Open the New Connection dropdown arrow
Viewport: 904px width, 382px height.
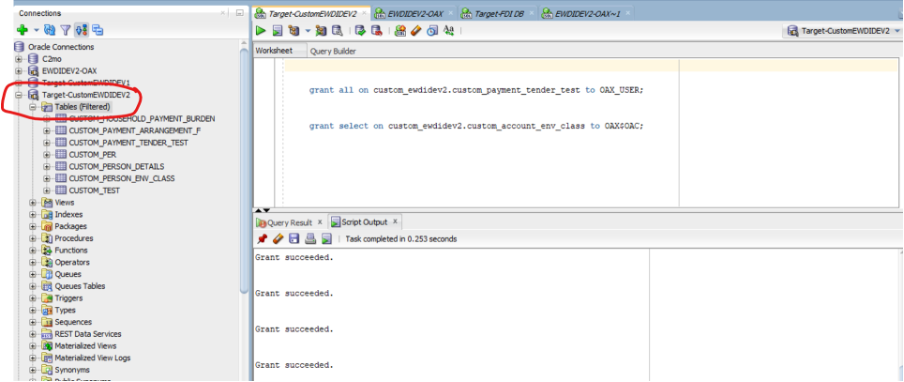(x=36, y=30)
